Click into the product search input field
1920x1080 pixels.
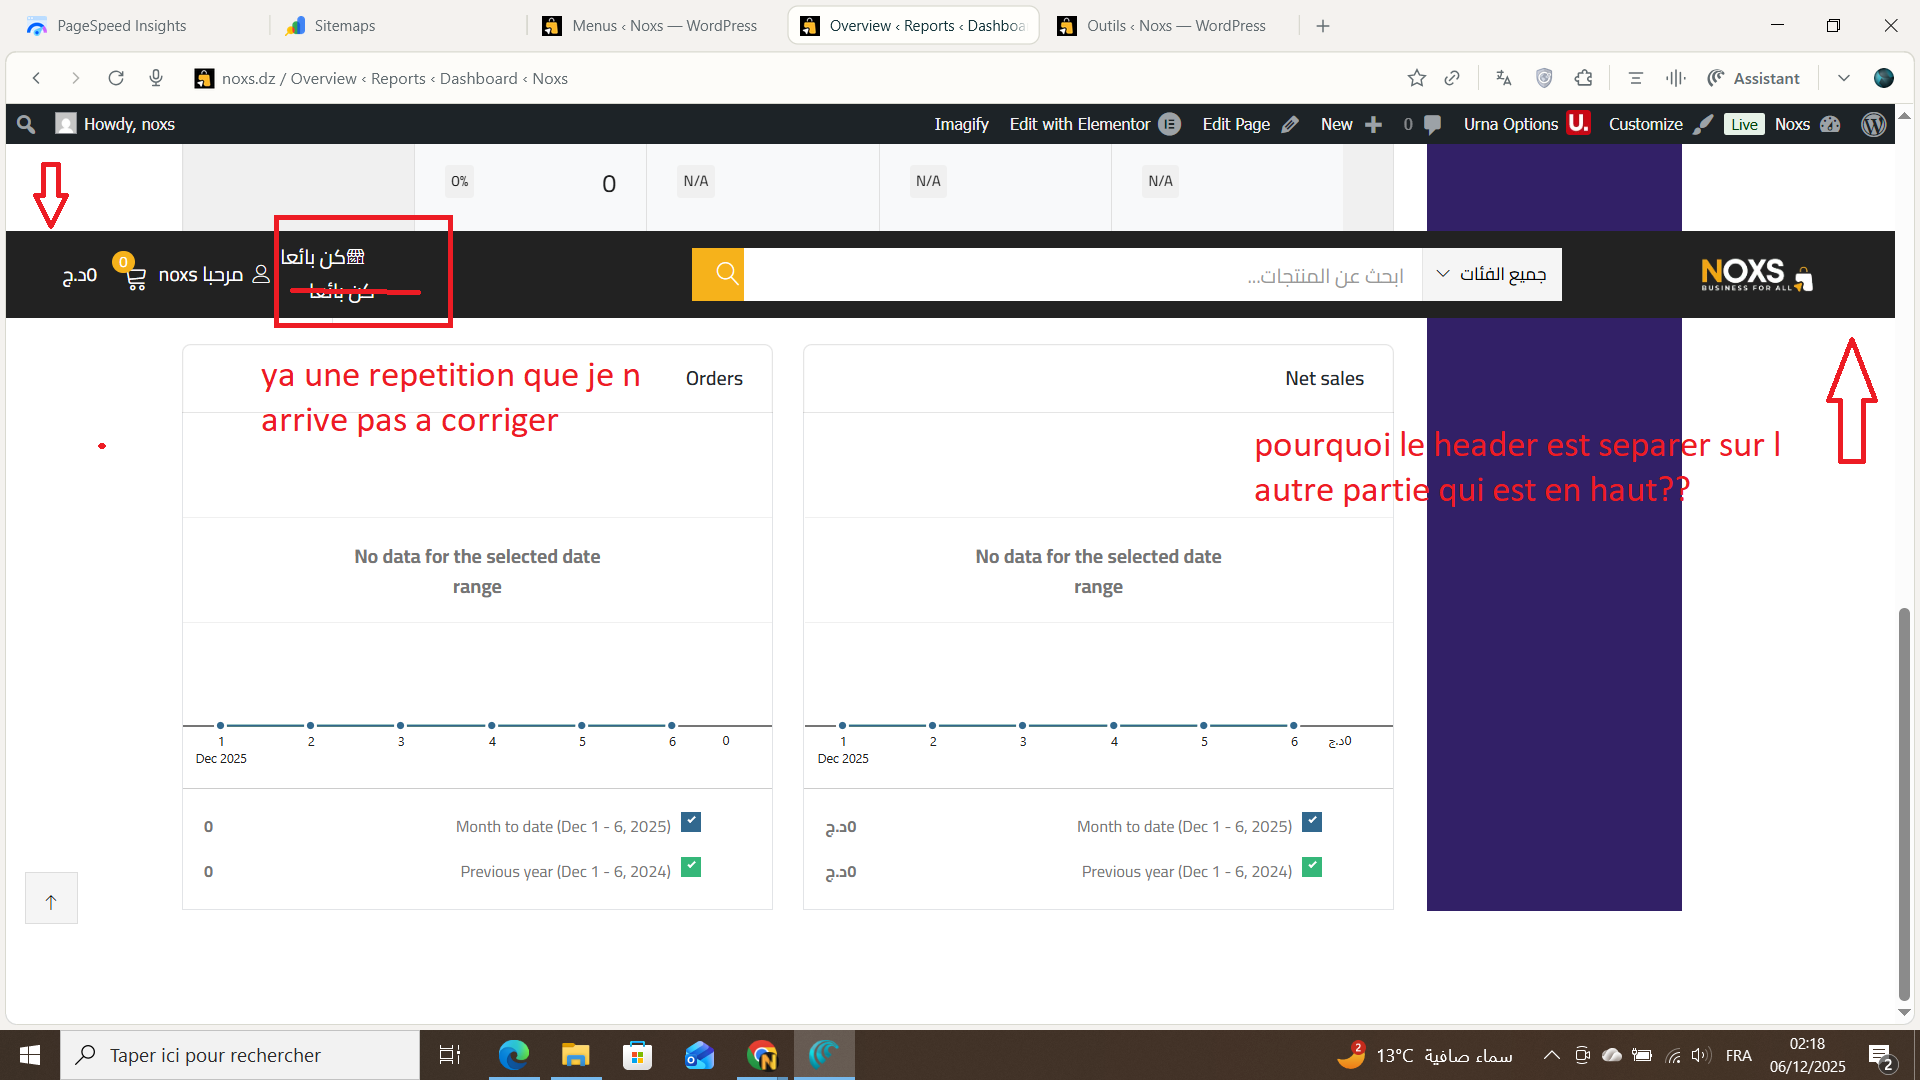(x=1080, y=275)
